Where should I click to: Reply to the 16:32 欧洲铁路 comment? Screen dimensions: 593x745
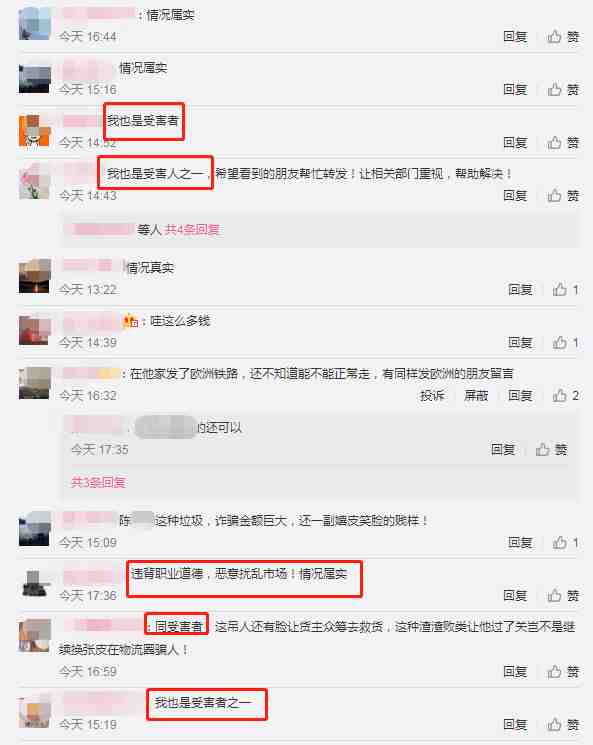pyautogui.click(x=520, y=395)
